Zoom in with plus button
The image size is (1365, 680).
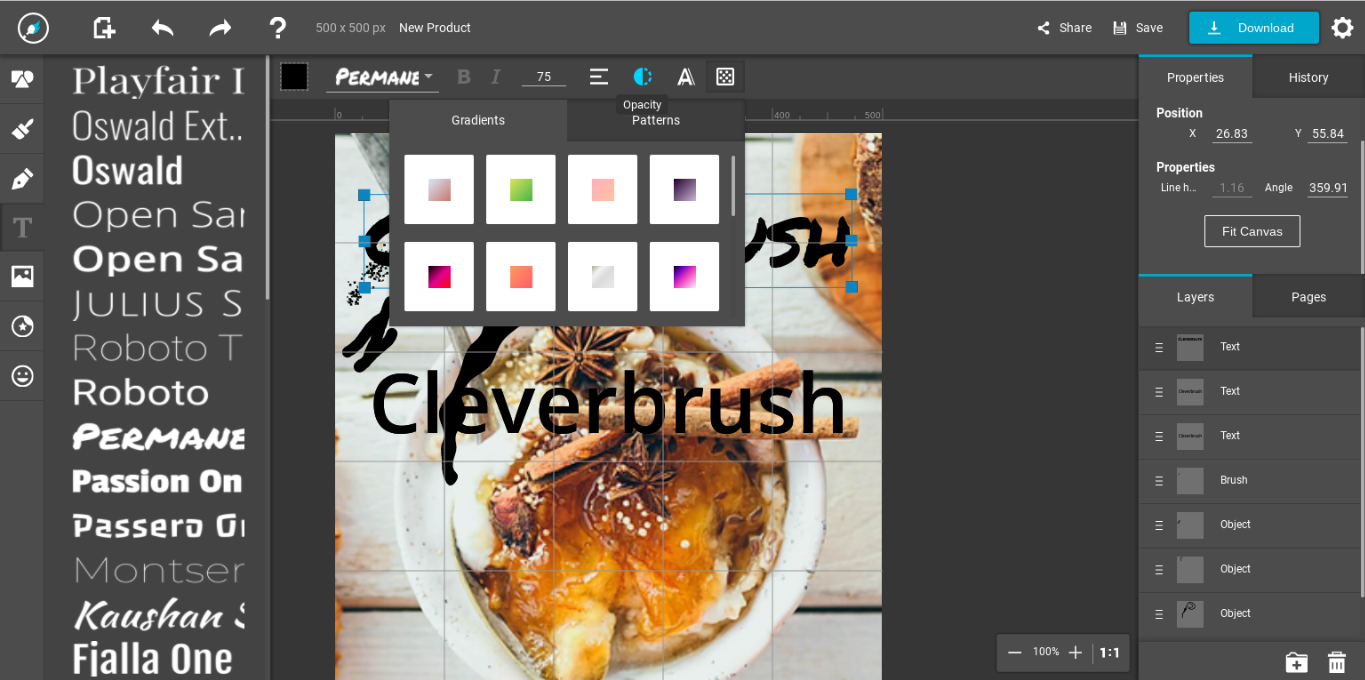tap(1076, 652)
